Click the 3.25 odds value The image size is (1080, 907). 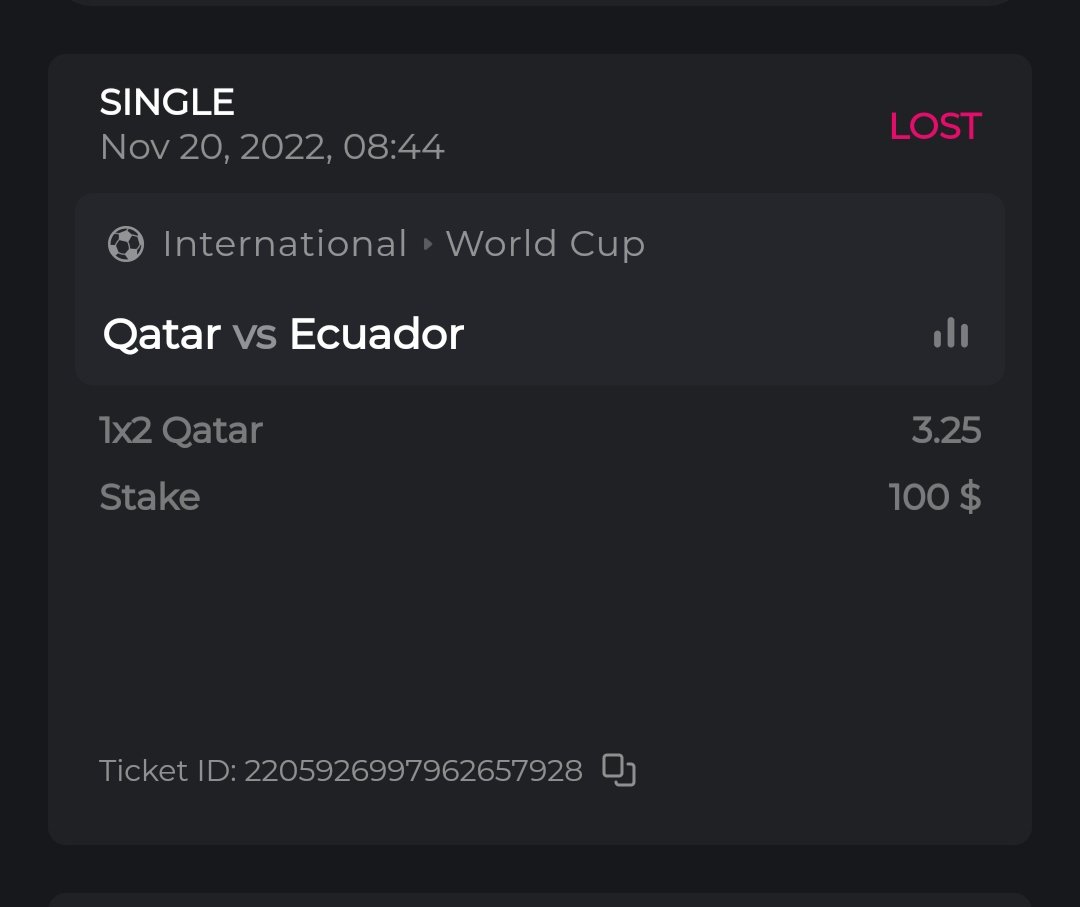946,431
